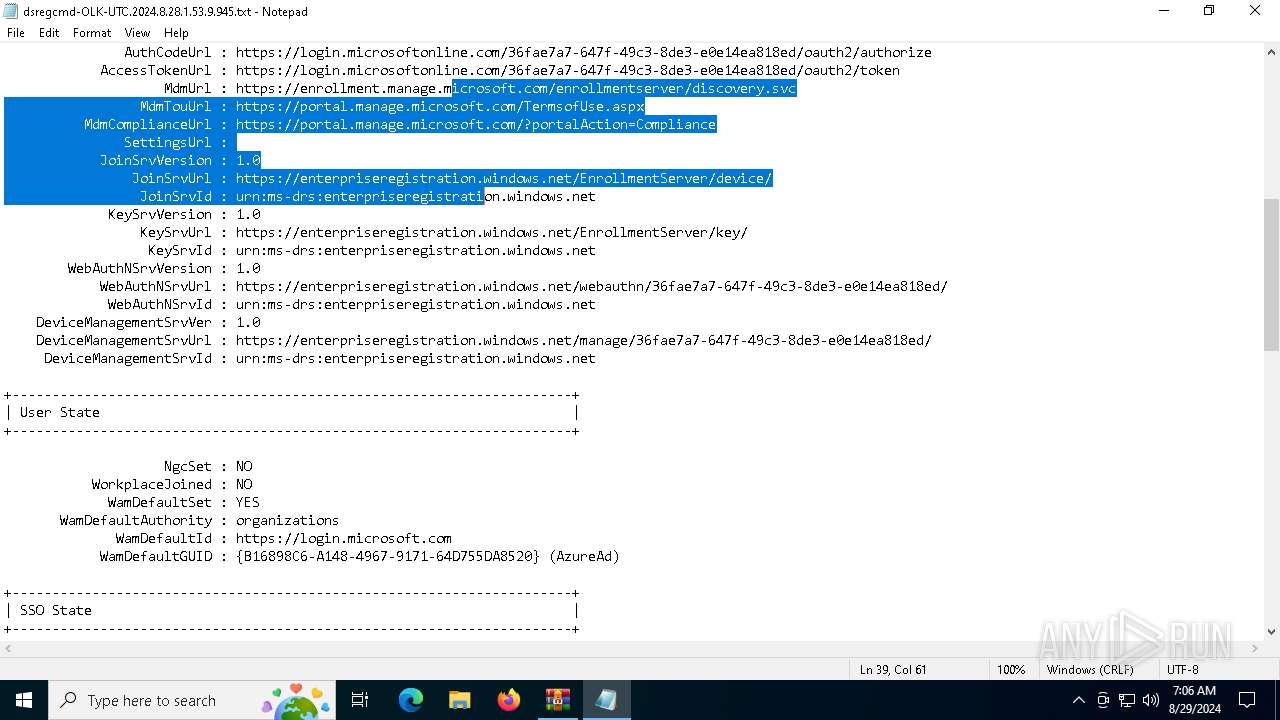Image resolution: width=1280 pixels, height=720 pixels.
Task: Click the Notepad icon in title bar
Action: [11, 11]
